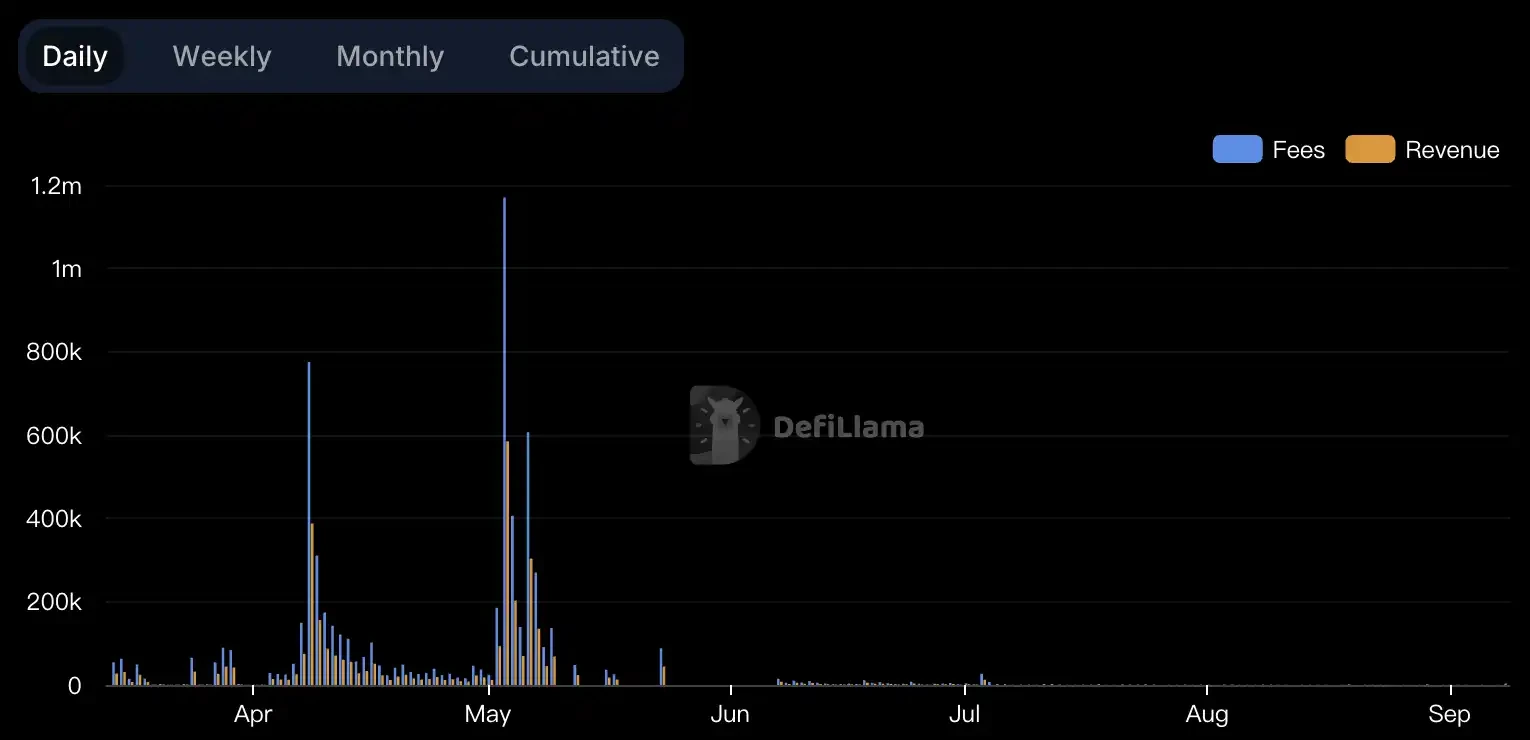
Task: Click the Revenue legend text label
Action: 1452,150
